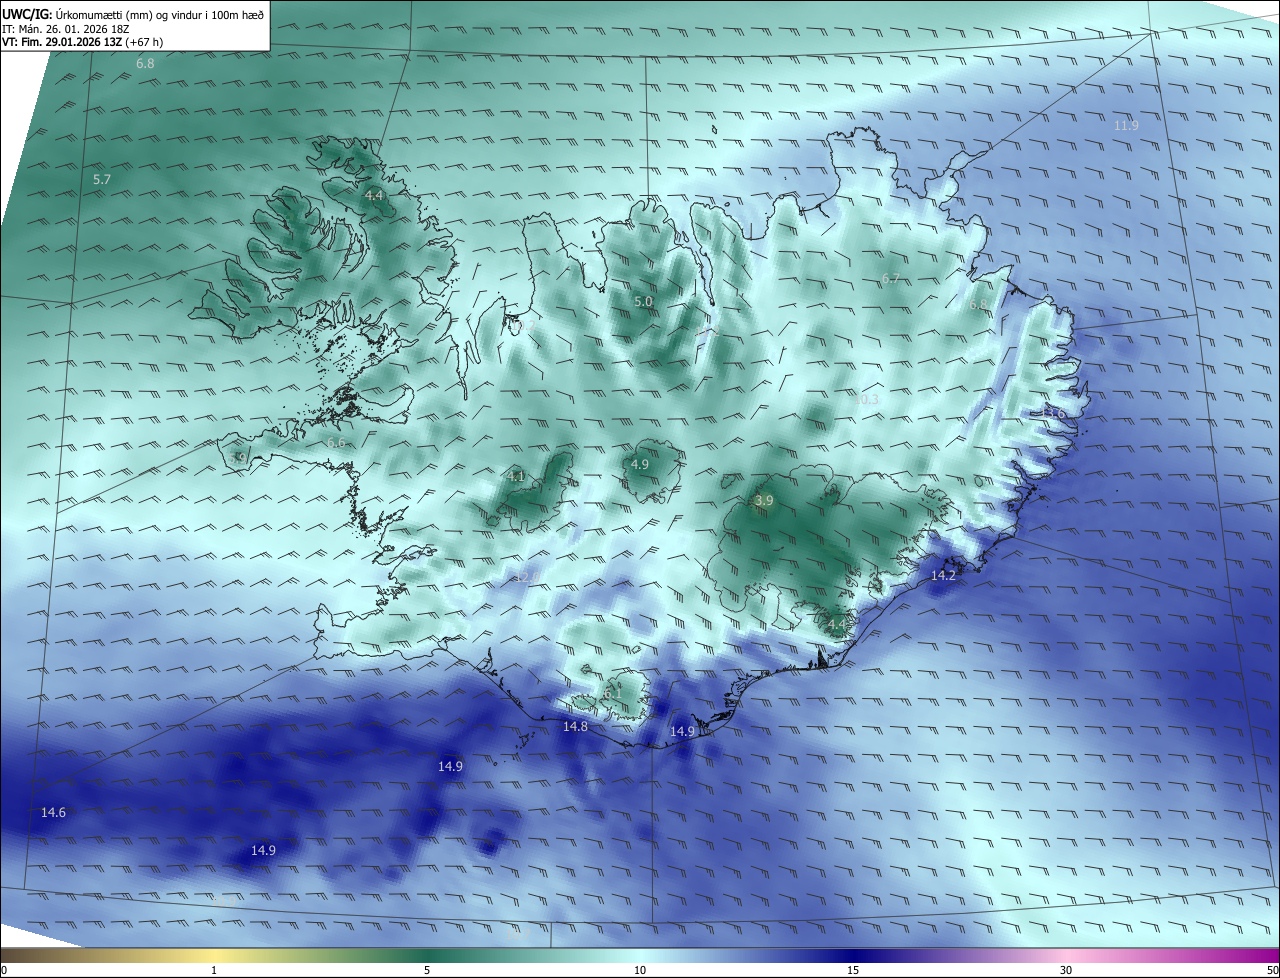Click the 4.1 value label on the glacier
This screenshot has height=978, width=1280.
point(516,477)
